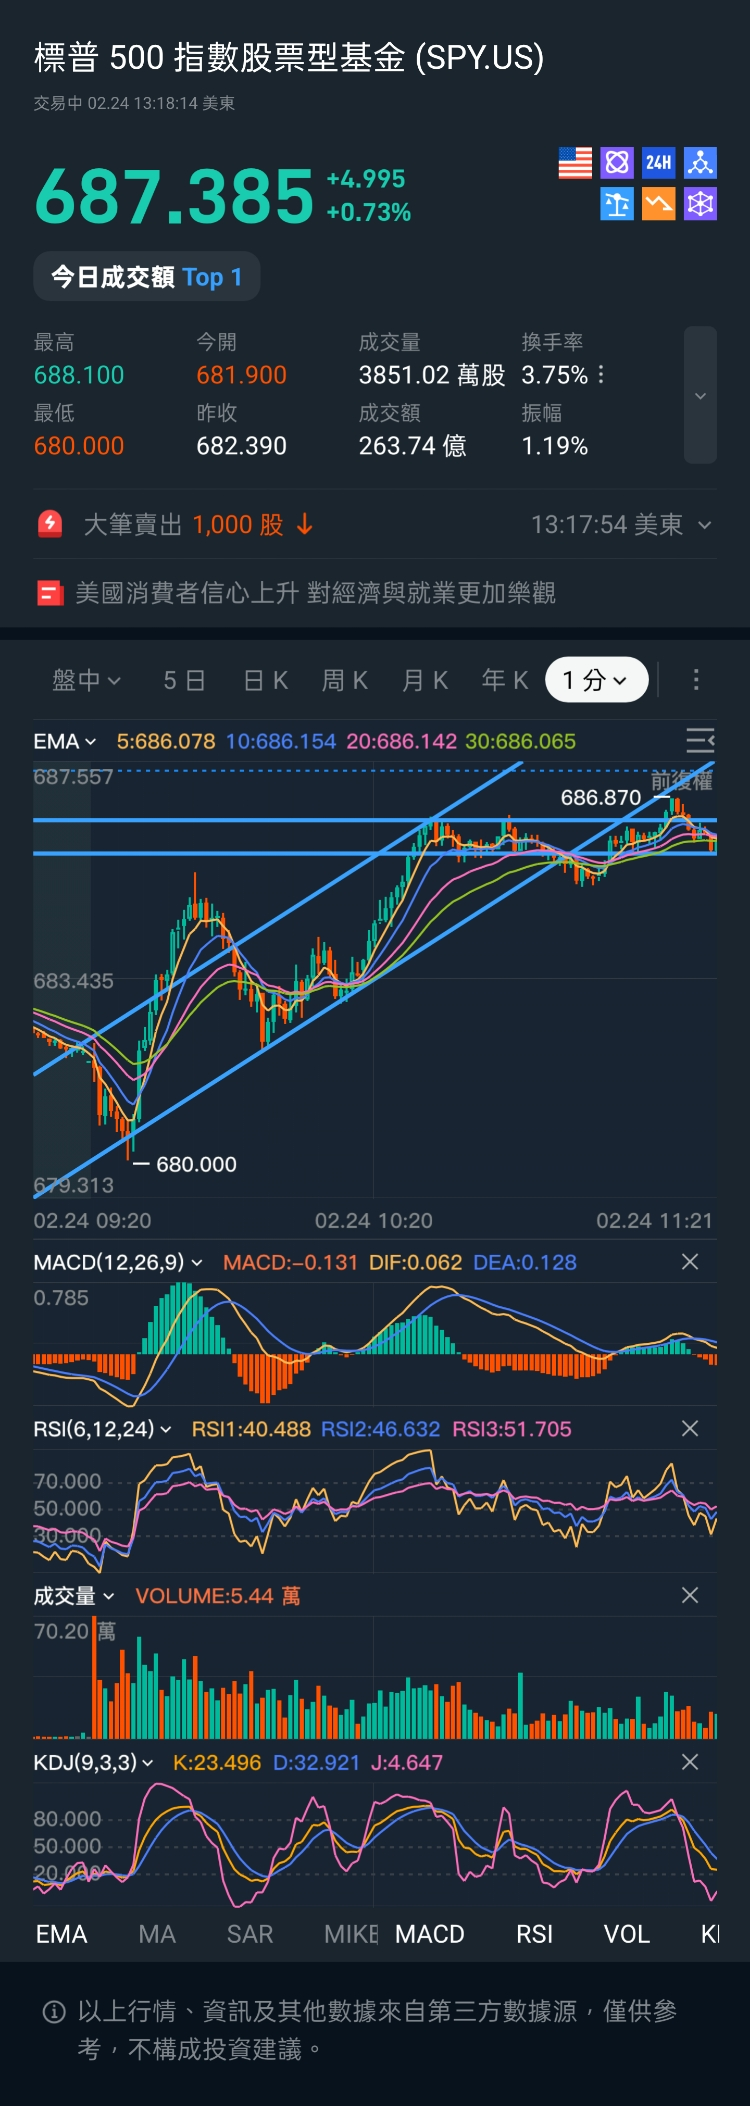Tap the purple hexagon cube icon

(700, 204)
